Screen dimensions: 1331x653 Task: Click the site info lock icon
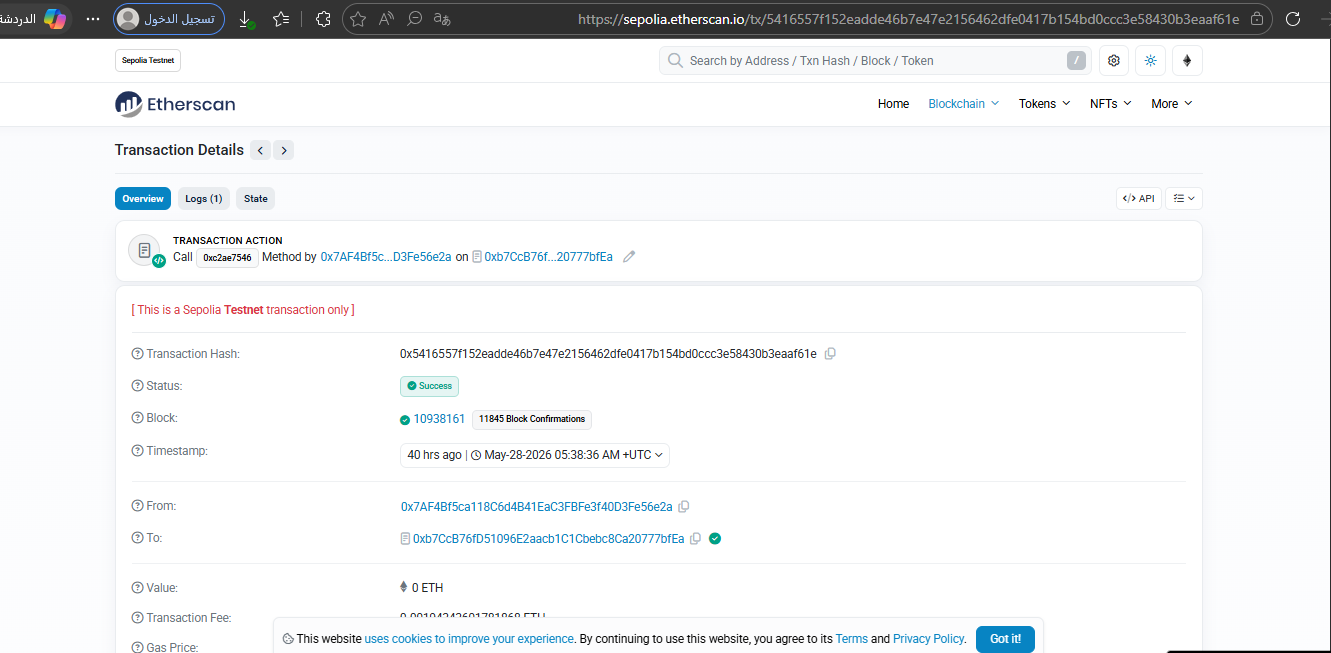tap(1257, 19)
